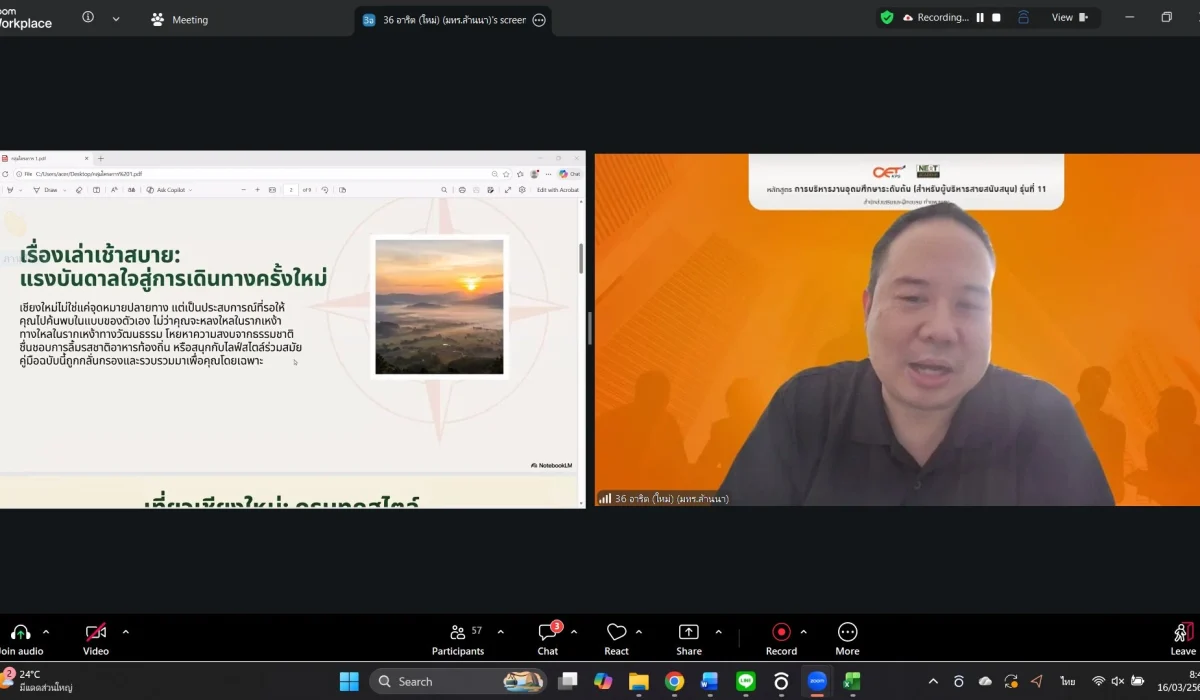This screenshot has width=1200, height=700.
Task: Open the Chat panel
Action: click(x=547, y=636)
